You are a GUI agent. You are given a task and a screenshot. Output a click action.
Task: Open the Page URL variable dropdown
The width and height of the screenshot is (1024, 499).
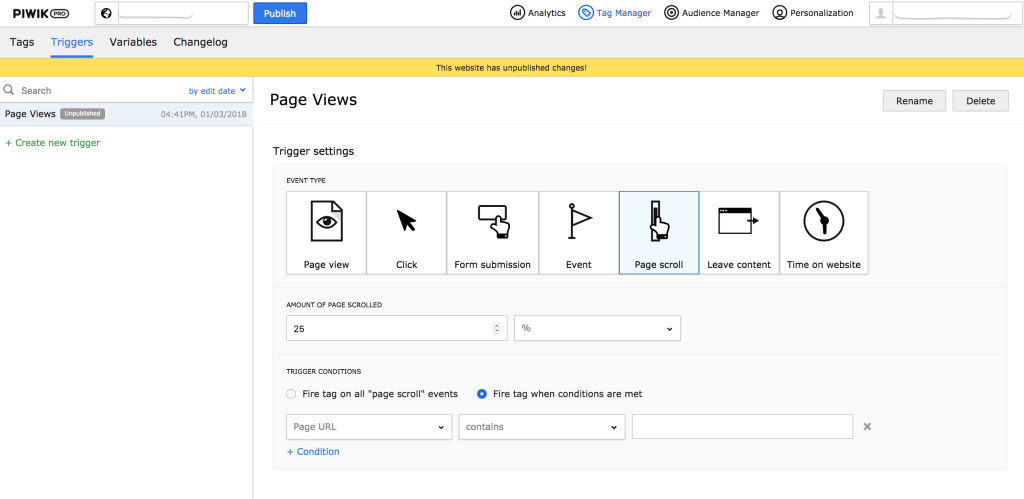click(x=369, y=427)
